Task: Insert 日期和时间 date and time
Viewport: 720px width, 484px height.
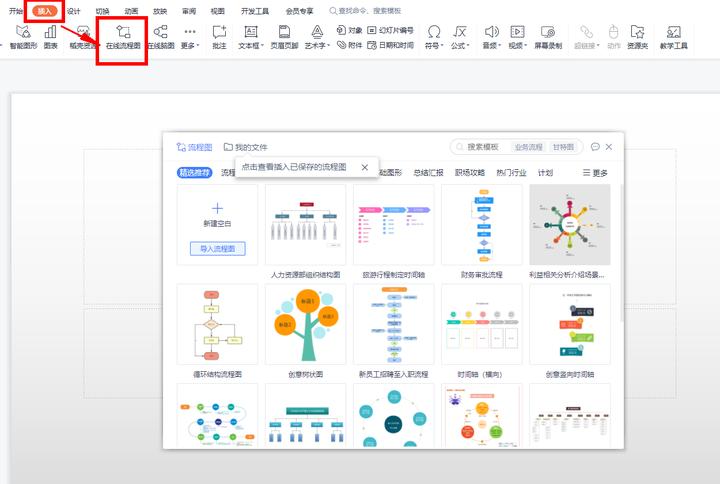Action: tap(390, 45)
